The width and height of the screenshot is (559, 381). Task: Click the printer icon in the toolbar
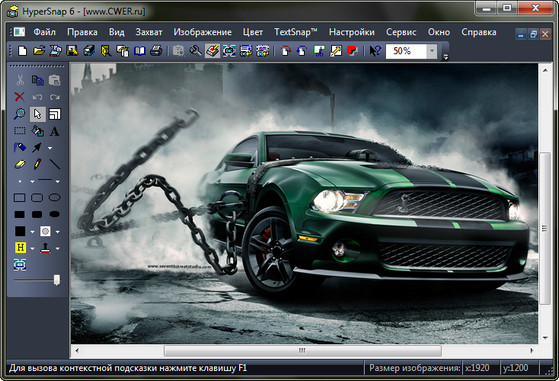click(x=156, y=51)
